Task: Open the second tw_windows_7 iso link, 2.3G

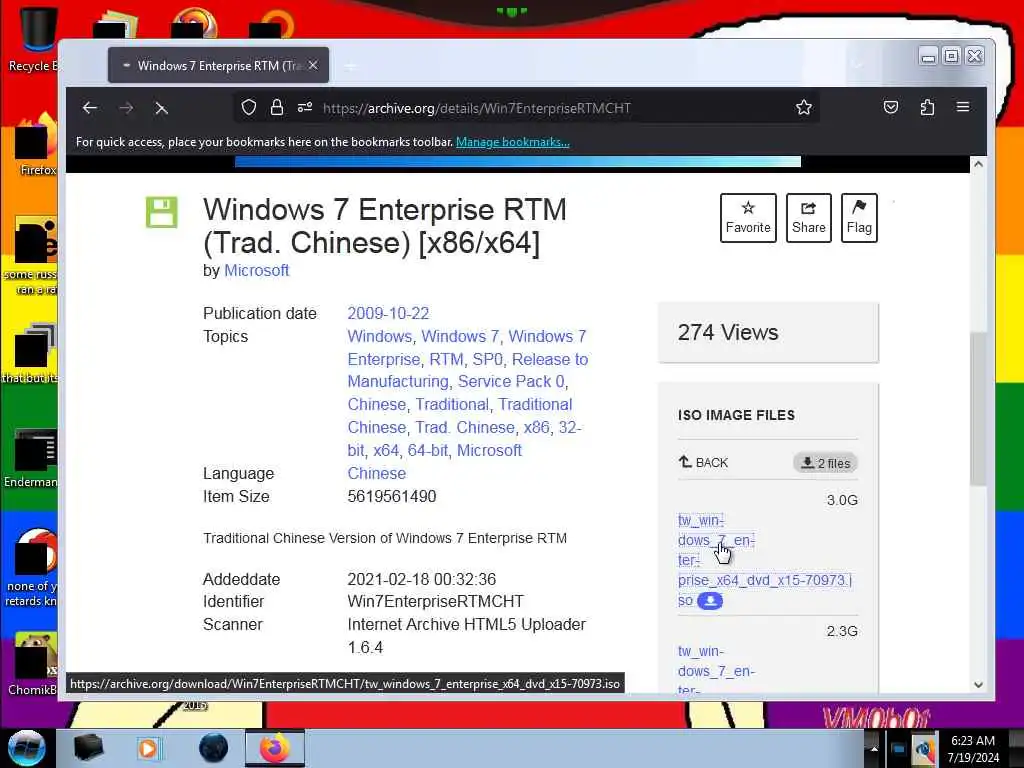Action: tap(716, 670)
